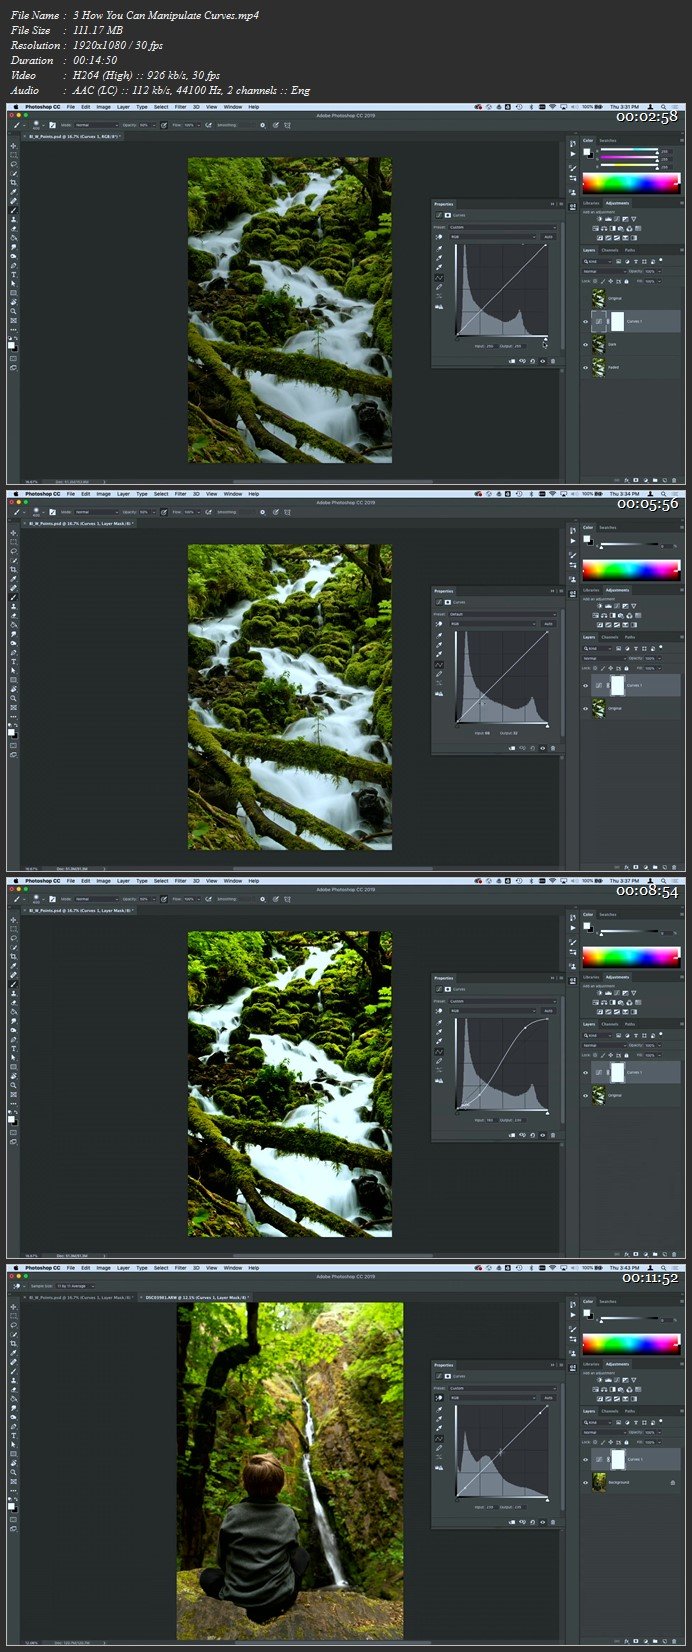This screenshot has width=692, height=1652.
Task: Open Preset Default dropdown in 00:05:56 frame
Action: 502,614
